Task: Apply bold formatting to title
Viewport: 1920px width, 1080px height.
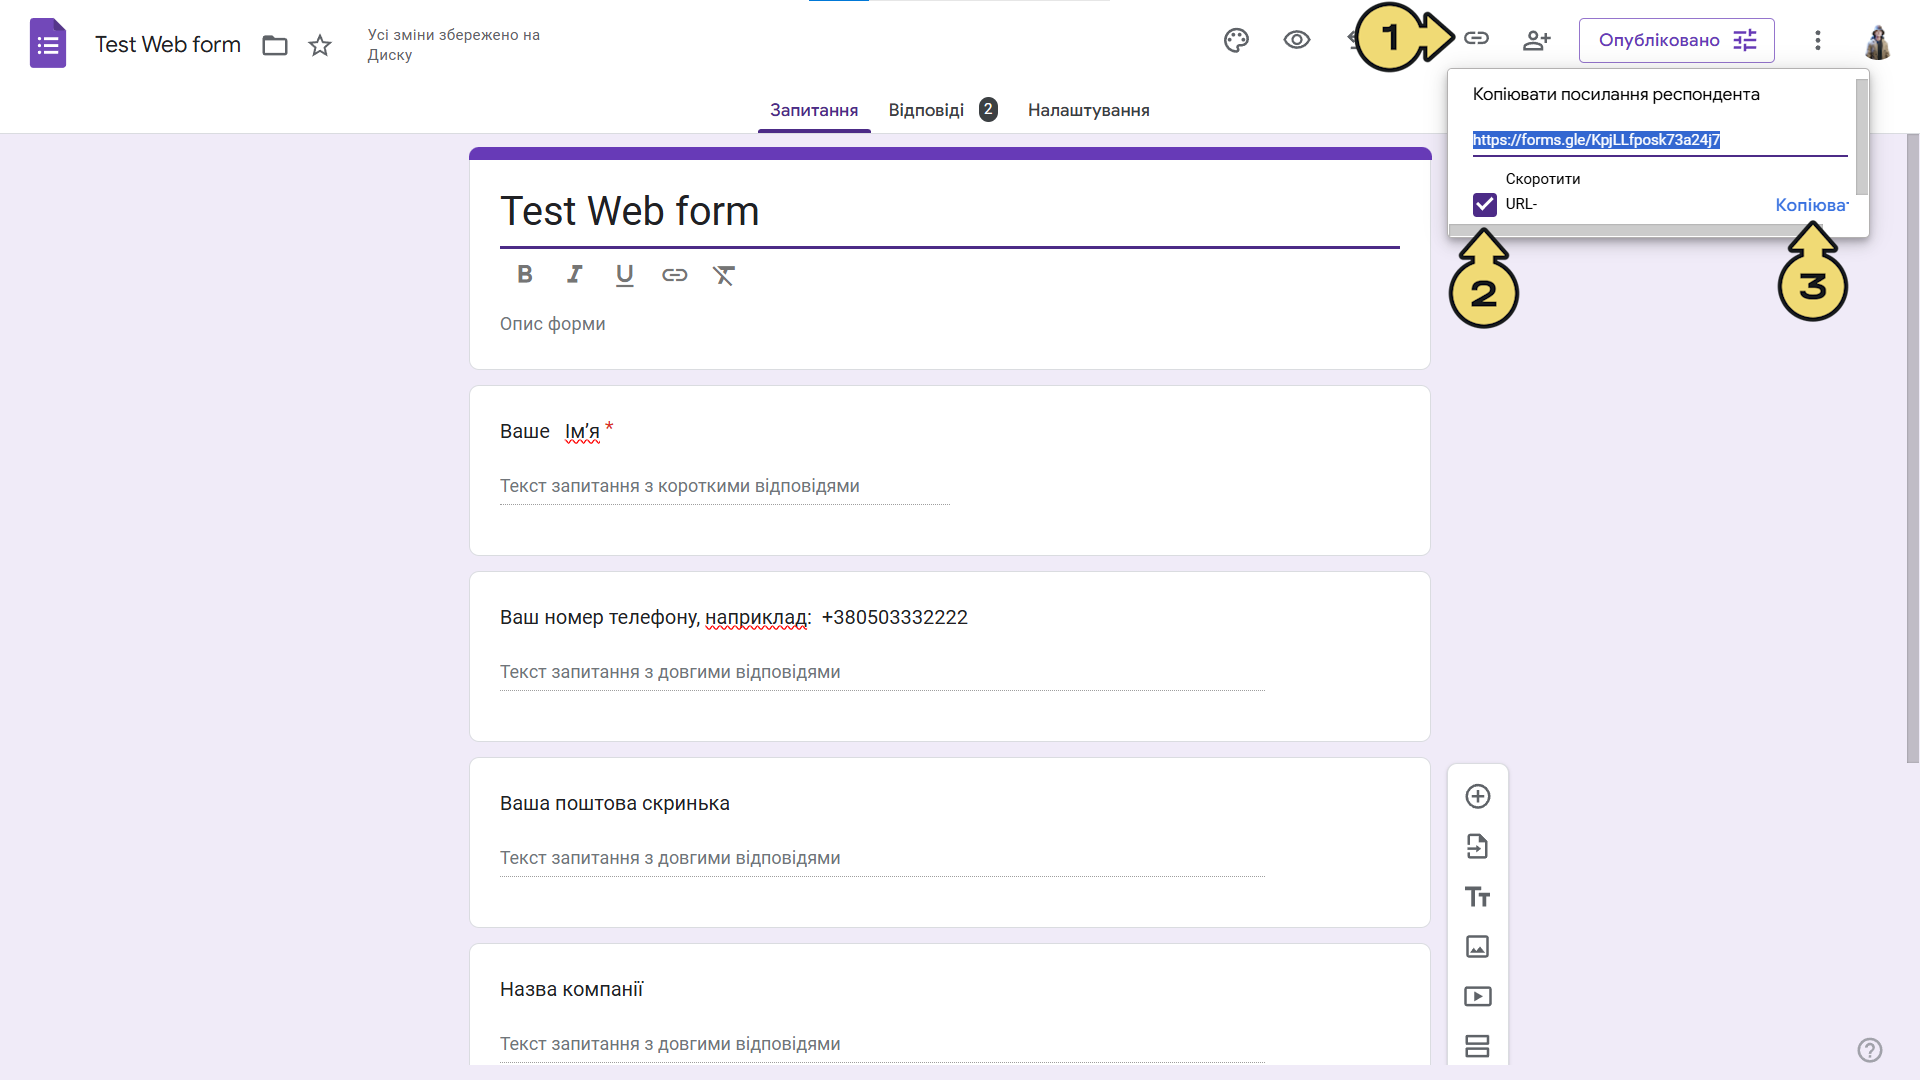Action: 525,274
